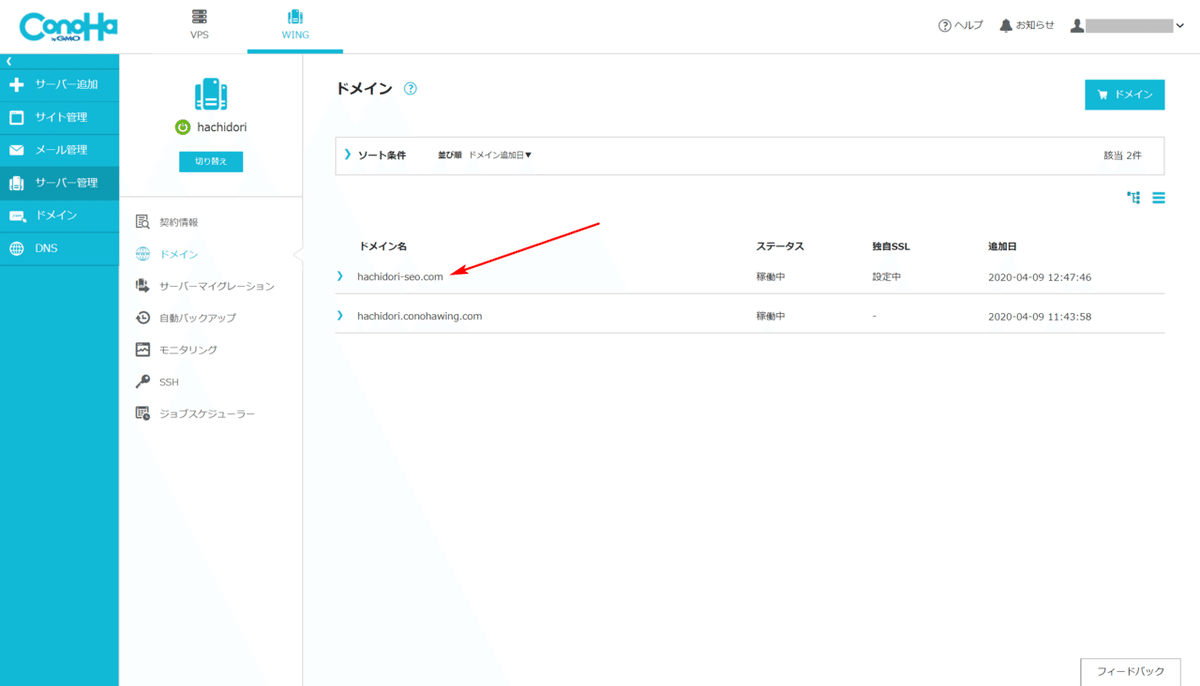1200x686 pixels.
Task: Click hachidori-seo.com domain name
Action: 400,277
